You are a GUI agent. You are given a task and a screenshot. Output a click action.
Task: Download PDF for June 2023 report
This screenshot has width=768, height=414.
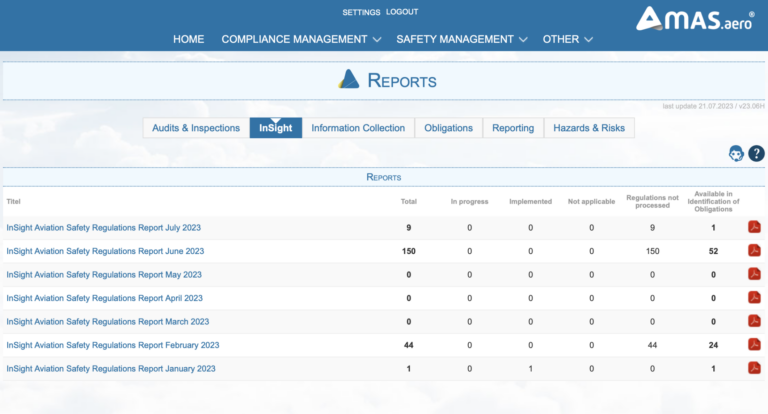754,250
